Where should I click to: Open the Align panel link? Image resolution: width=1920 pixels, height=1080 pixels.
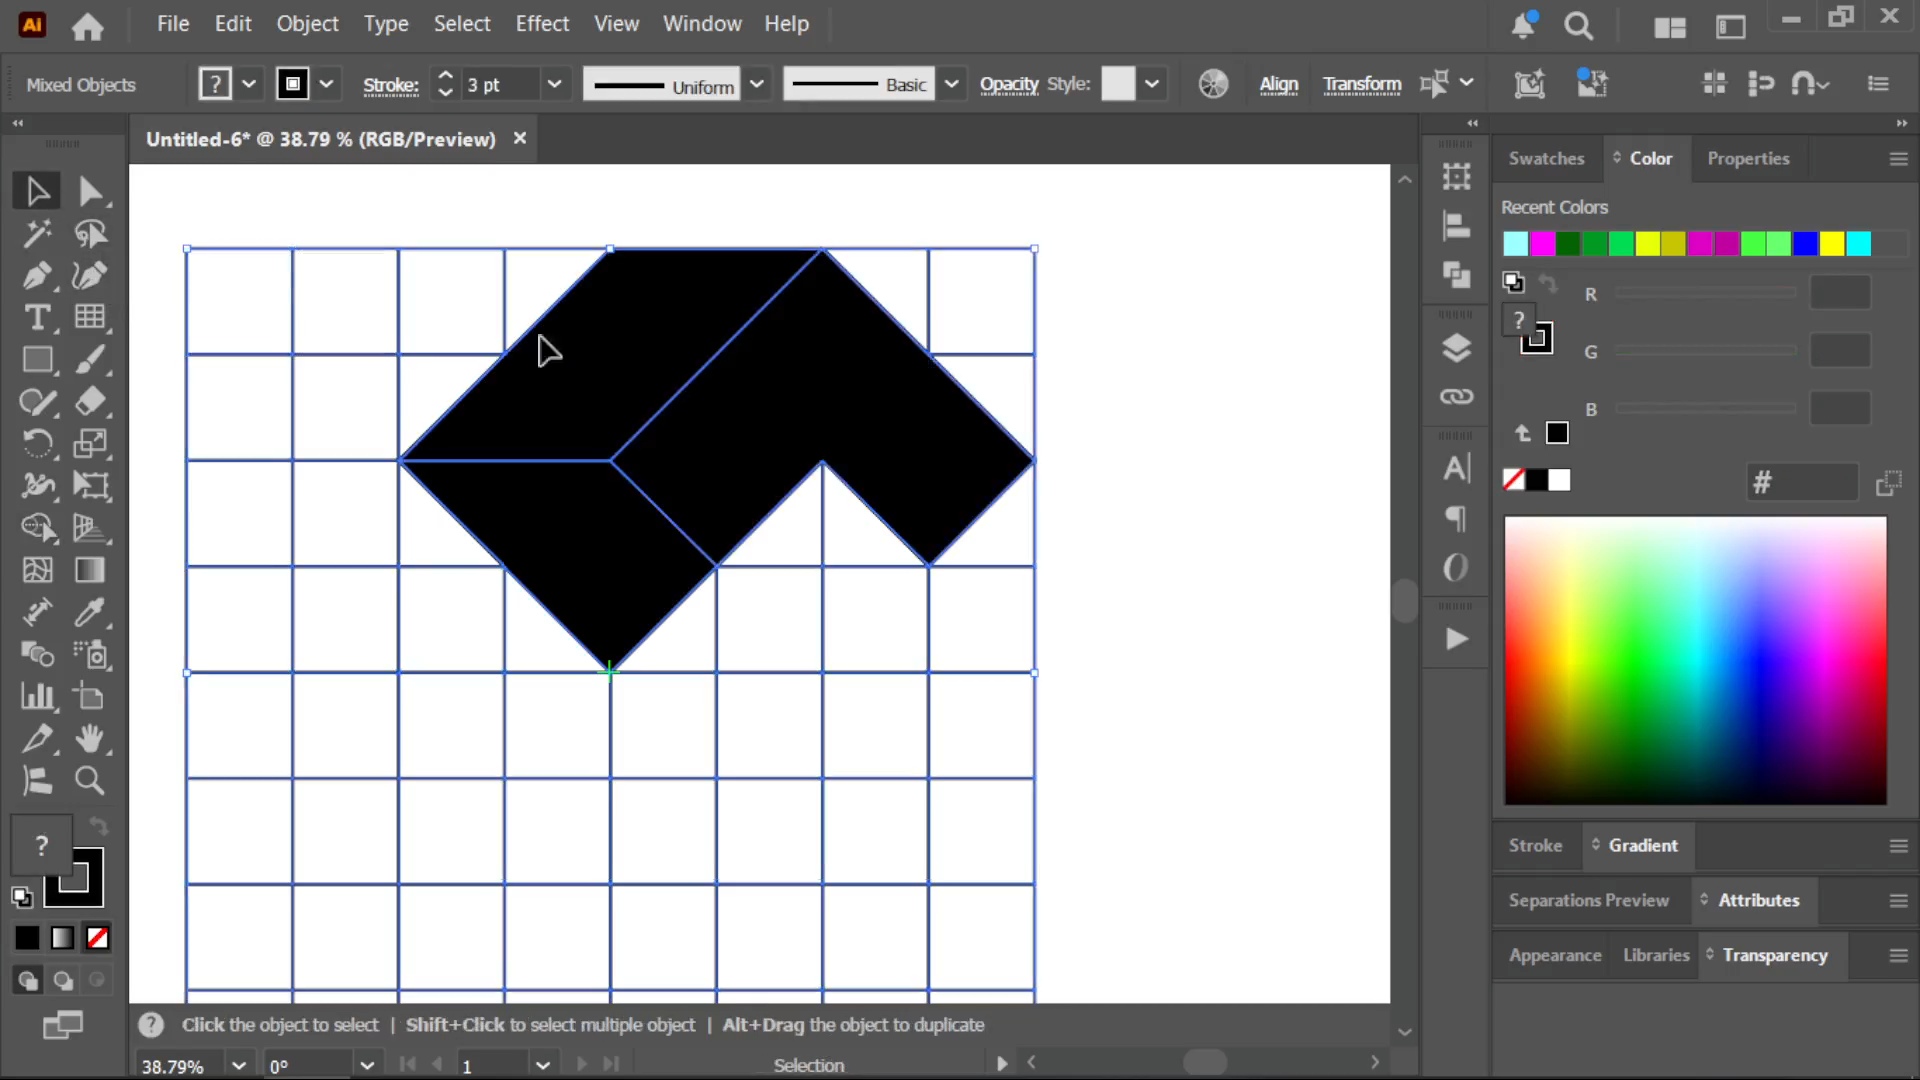[x=1278, y=84]
